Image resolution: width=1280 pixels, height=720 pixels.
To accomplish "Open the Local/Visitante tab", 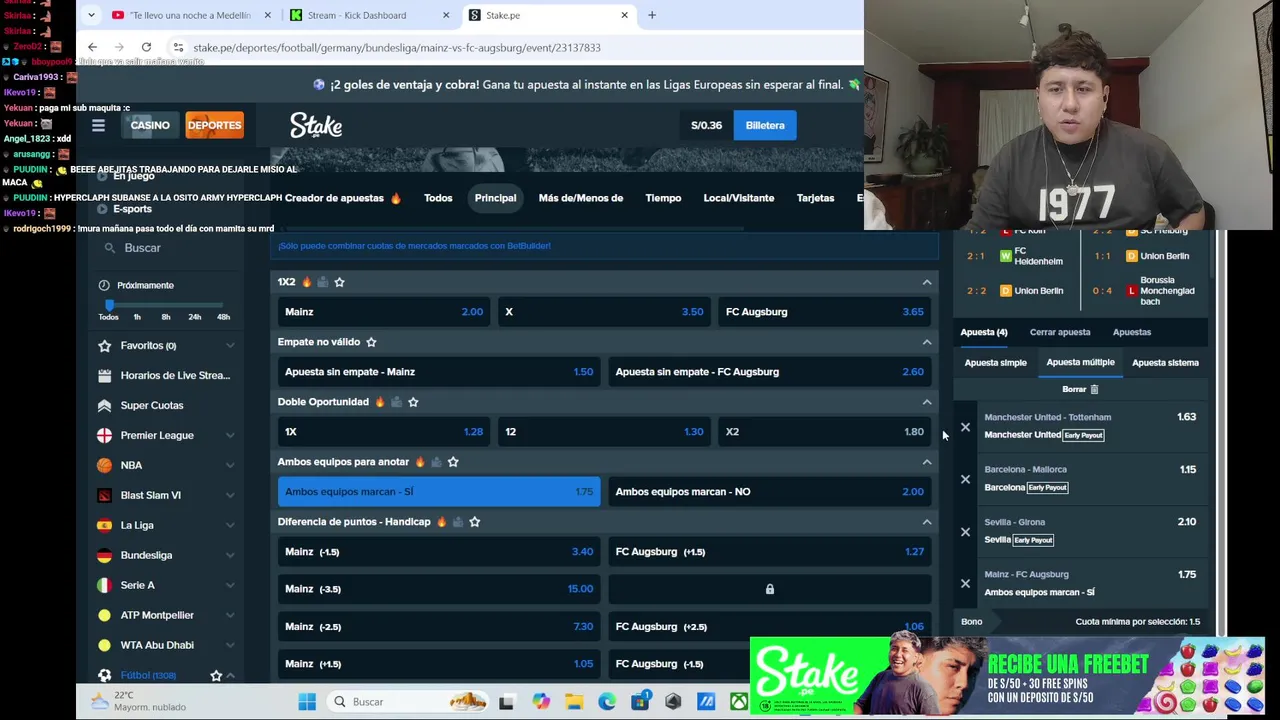I will pyautogui.click(x=739, y=198).
